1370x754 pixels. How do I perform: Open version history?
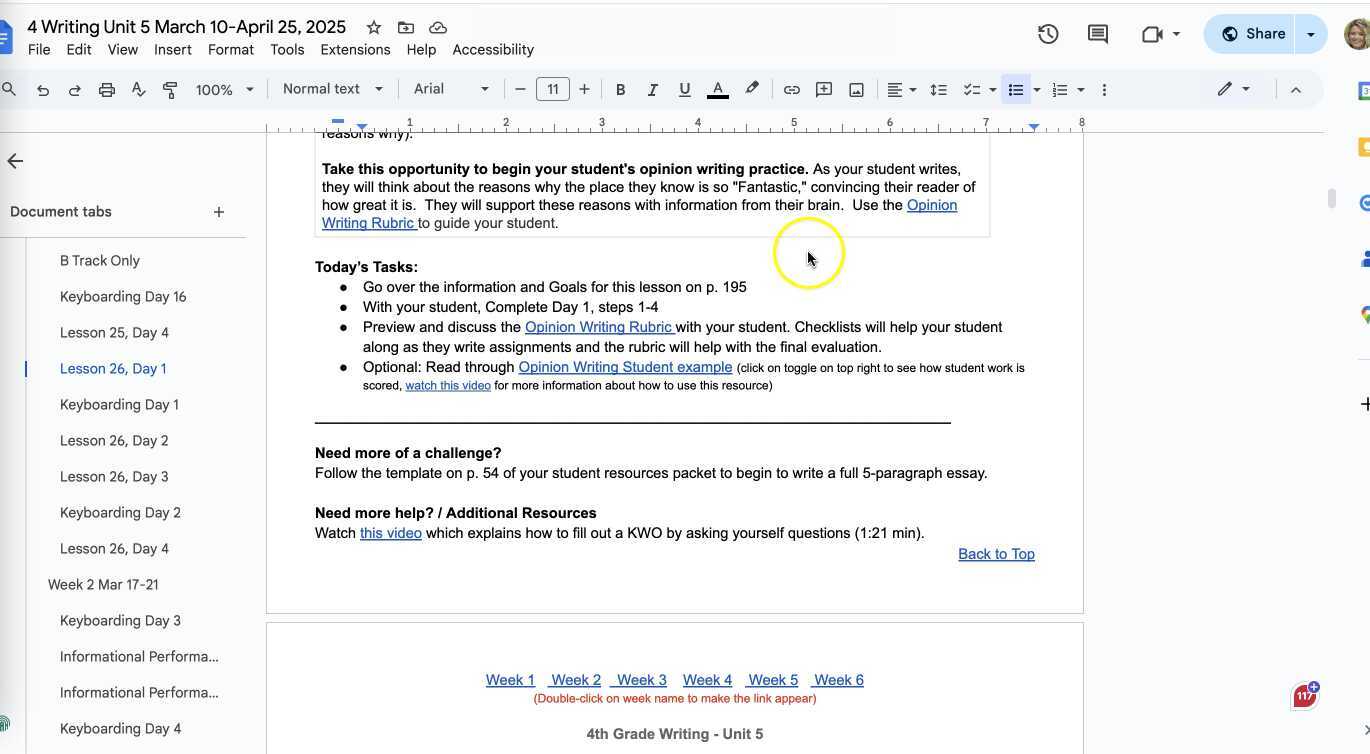pyautogui.click(x=1048, y=33)
